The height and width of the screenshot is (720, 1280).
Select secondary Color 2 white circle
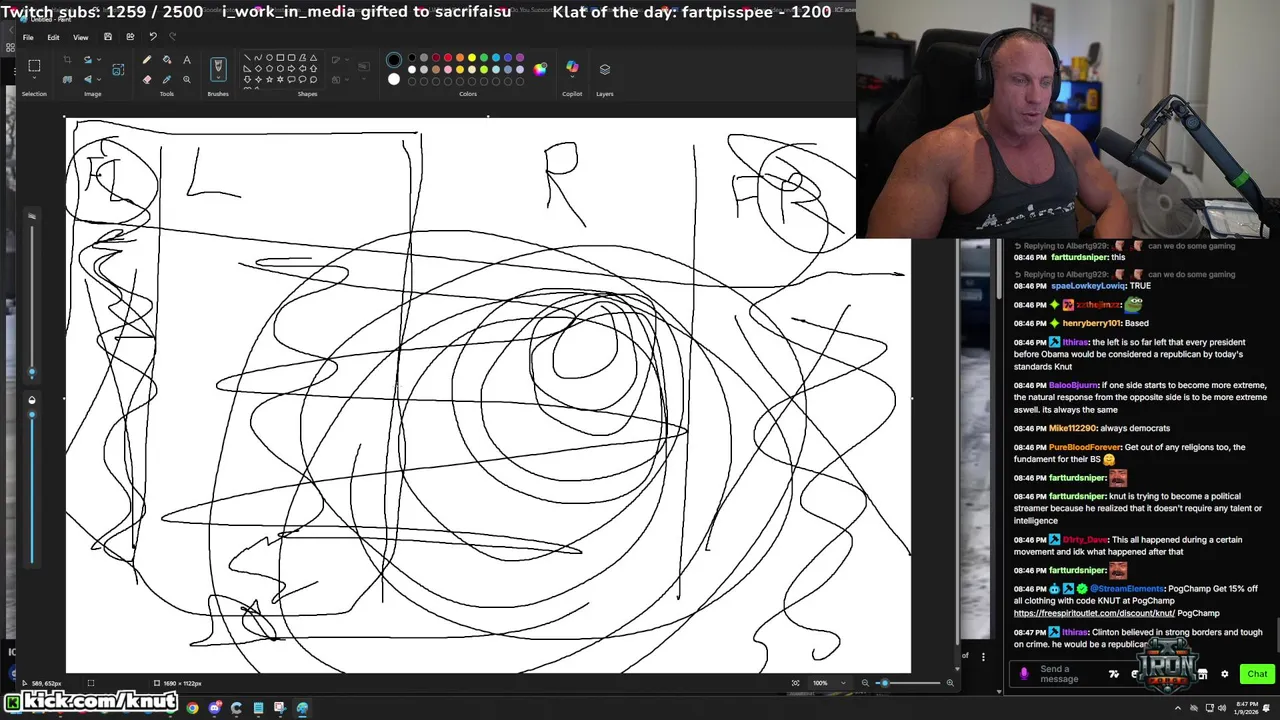[x=394, y=79]
